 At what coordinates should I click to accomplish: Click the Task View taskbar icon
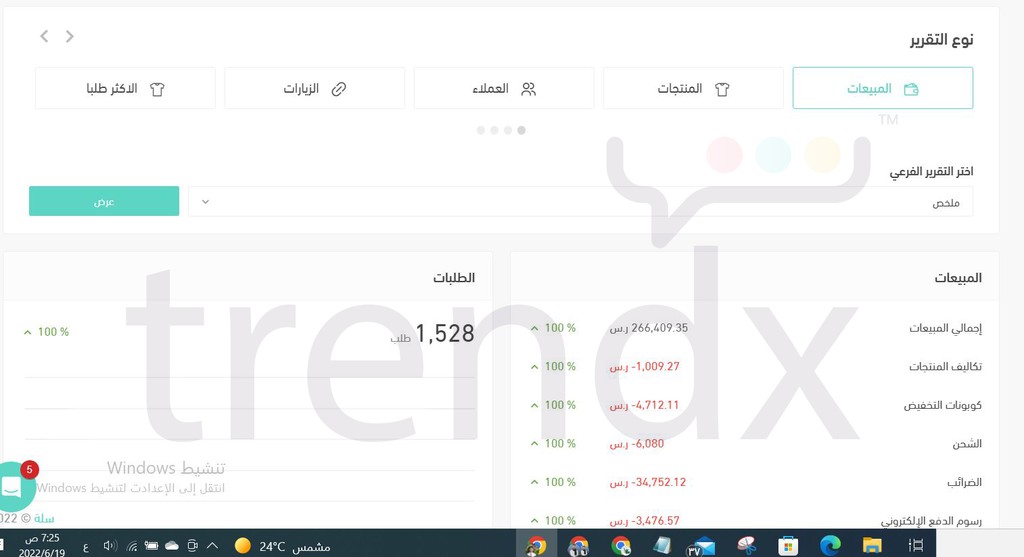click(916, 545)
